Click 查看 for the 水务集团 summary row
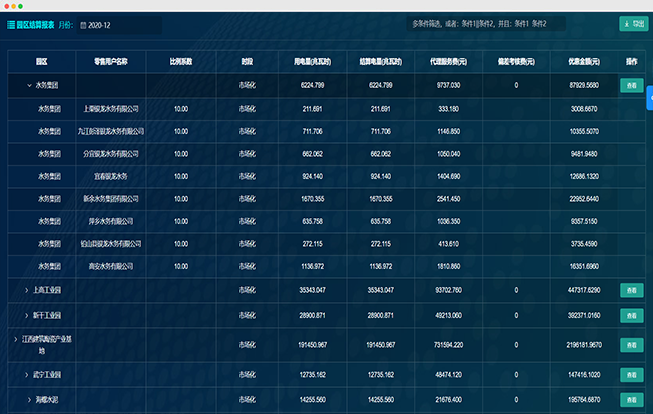The height and width of the screenshot is (414, 653). point(630,86)
